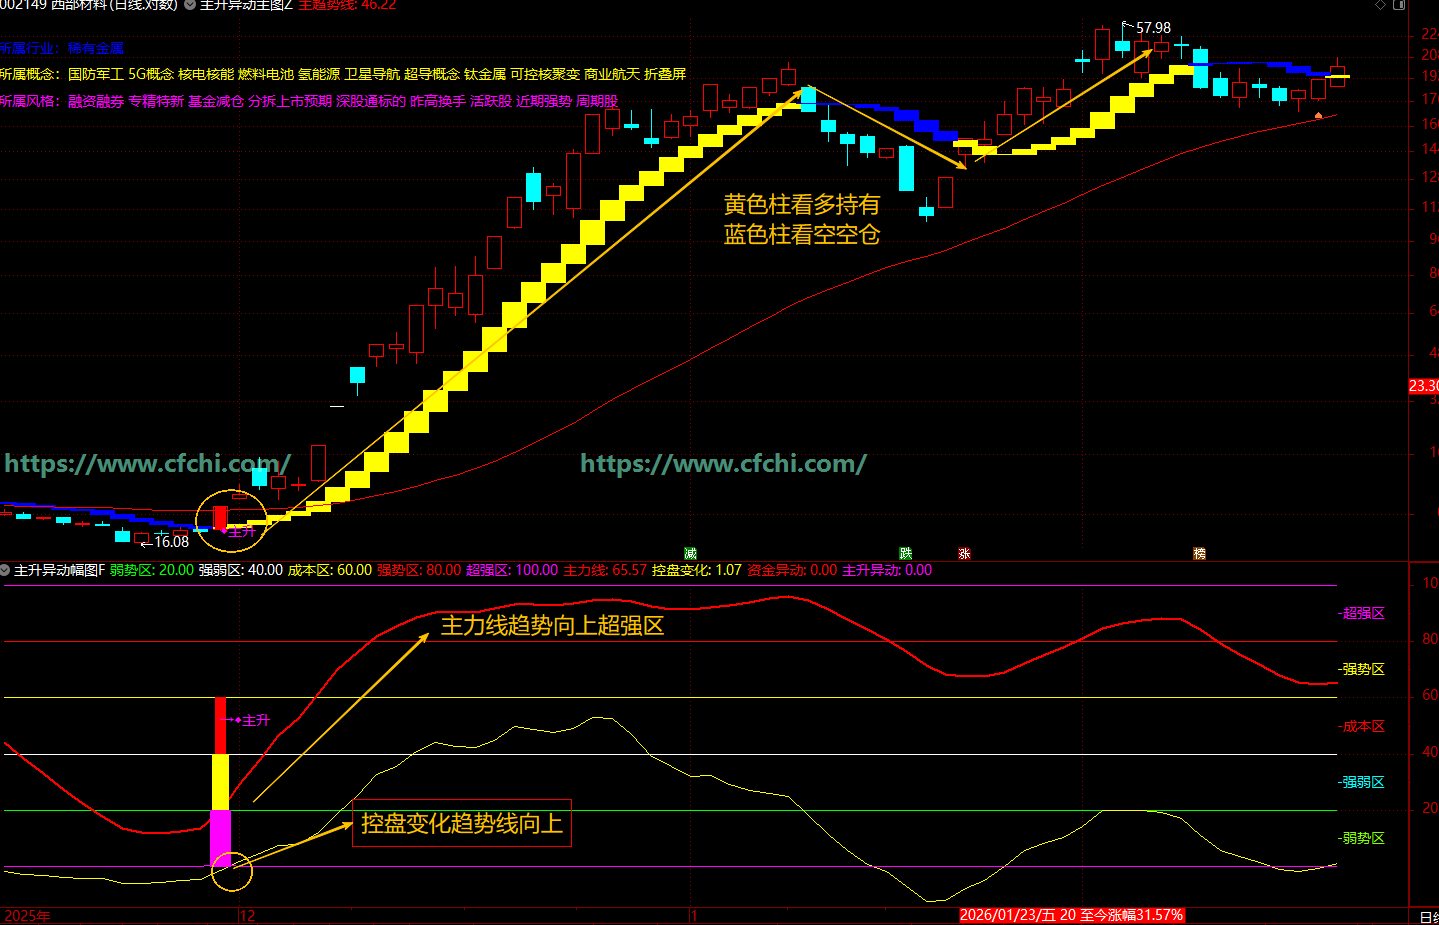The image size is (1439, 925).
Task: Click the 日线 period tab at bottom right
Action: [1429, 917]
